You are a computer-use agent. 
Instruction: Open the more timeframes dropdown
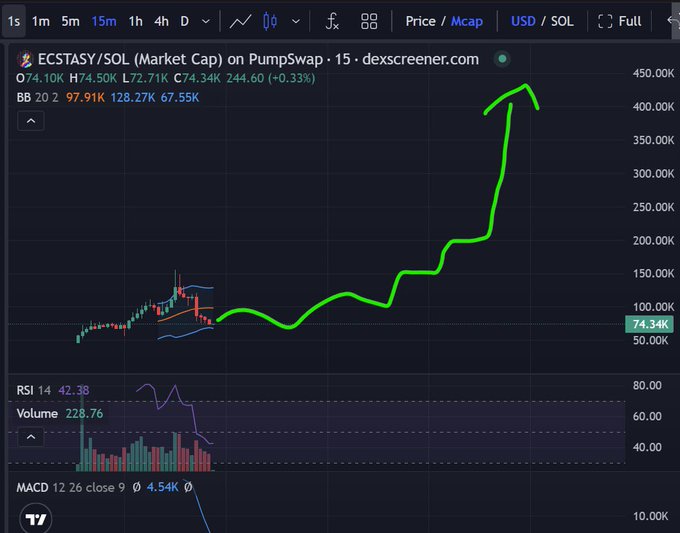(206, 21)
